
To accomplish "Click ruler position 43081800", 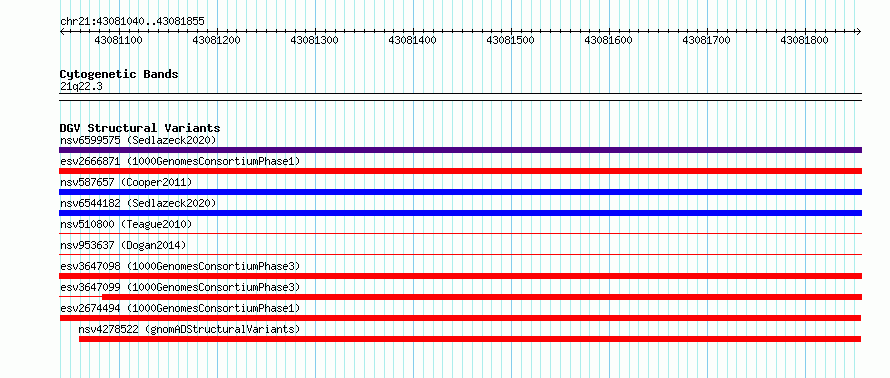I will (x=805, y=41).
